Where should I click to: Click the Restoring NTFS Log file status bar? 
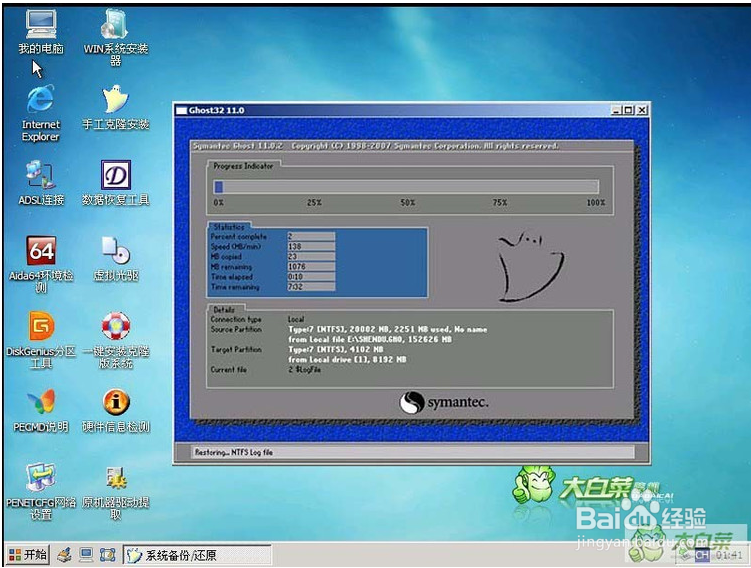[x=414, y=452]
